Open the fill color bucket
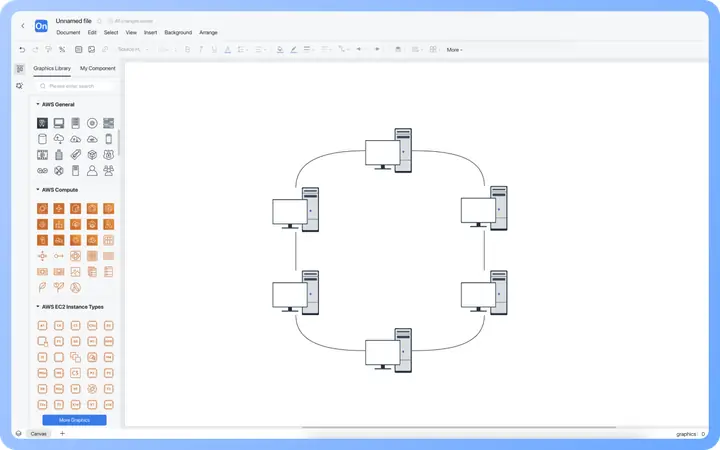Viewport: 720px width, 450px height. point(280,50)
